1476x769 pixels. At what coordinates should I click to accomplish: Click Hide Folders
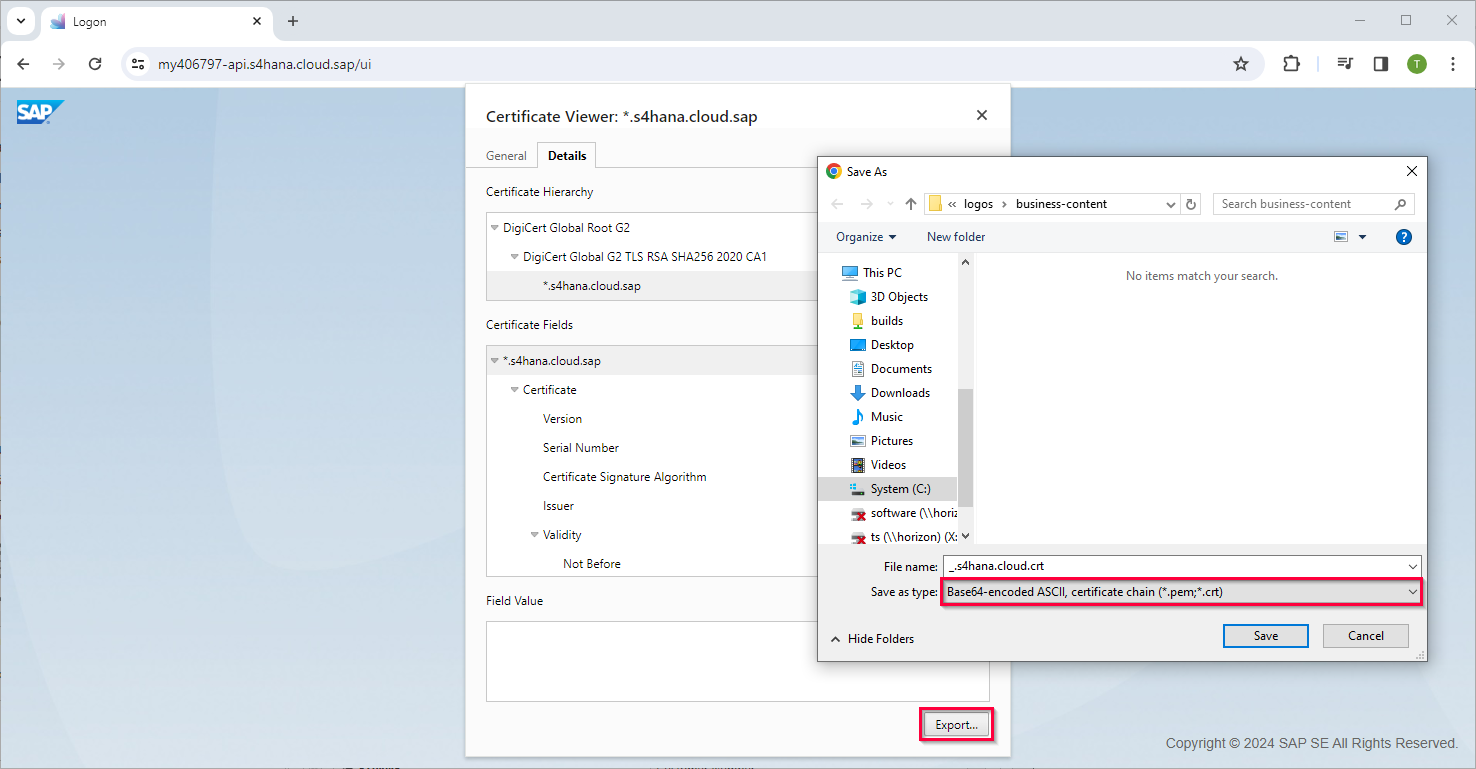point(872,639)
